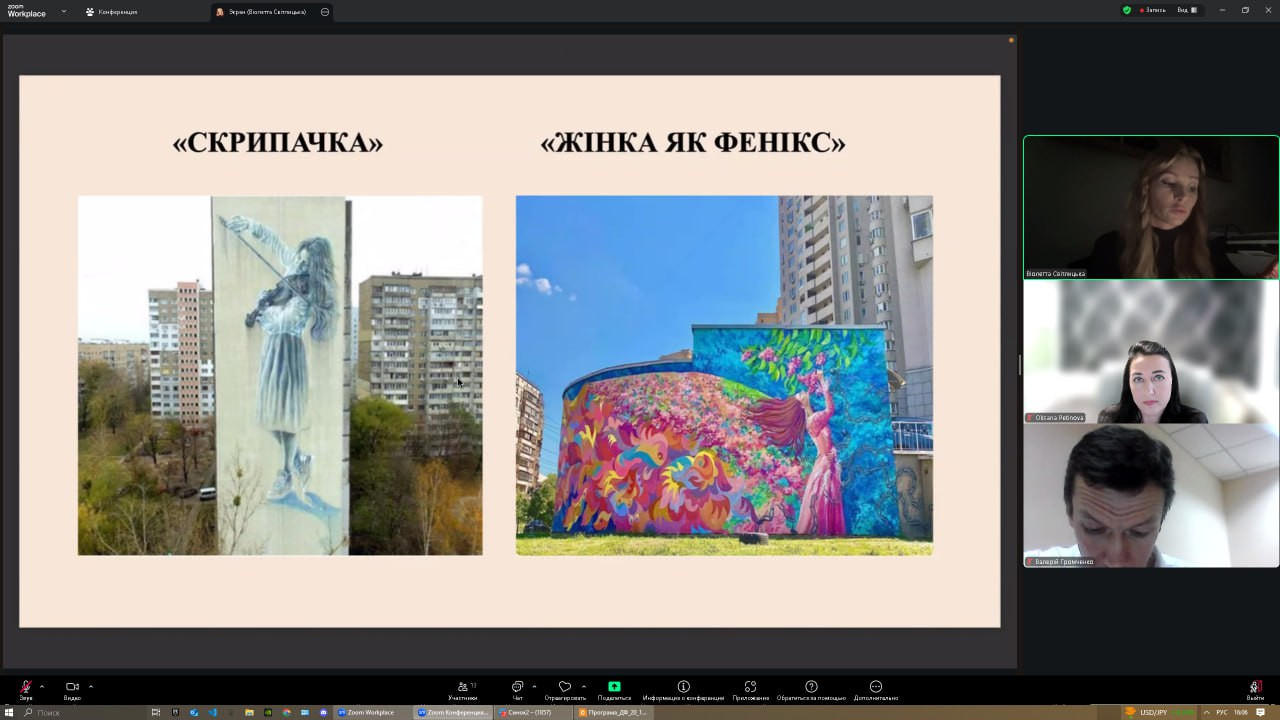Show hidden system tray icons chevron
This screenshot has height=720, width=1280.
coord(1207,712)
